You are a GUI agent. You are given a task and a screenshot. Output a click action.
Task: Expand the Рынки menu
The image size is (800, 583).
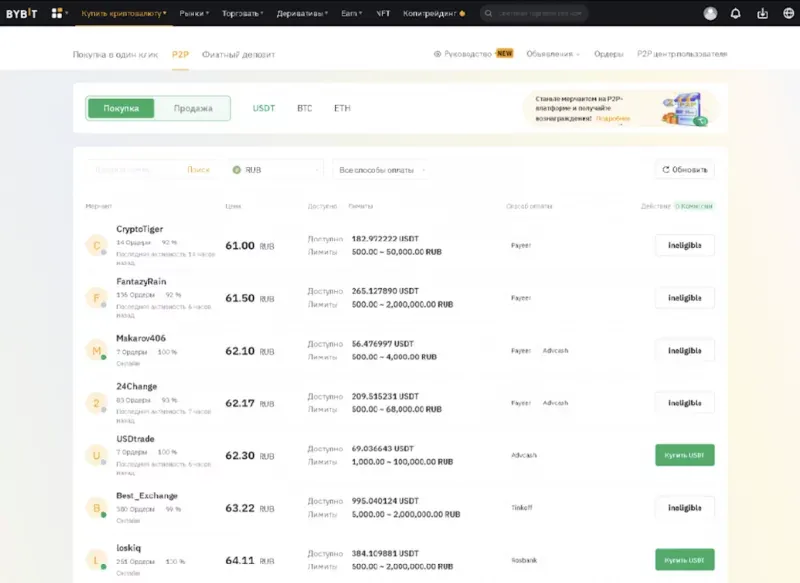194,13
